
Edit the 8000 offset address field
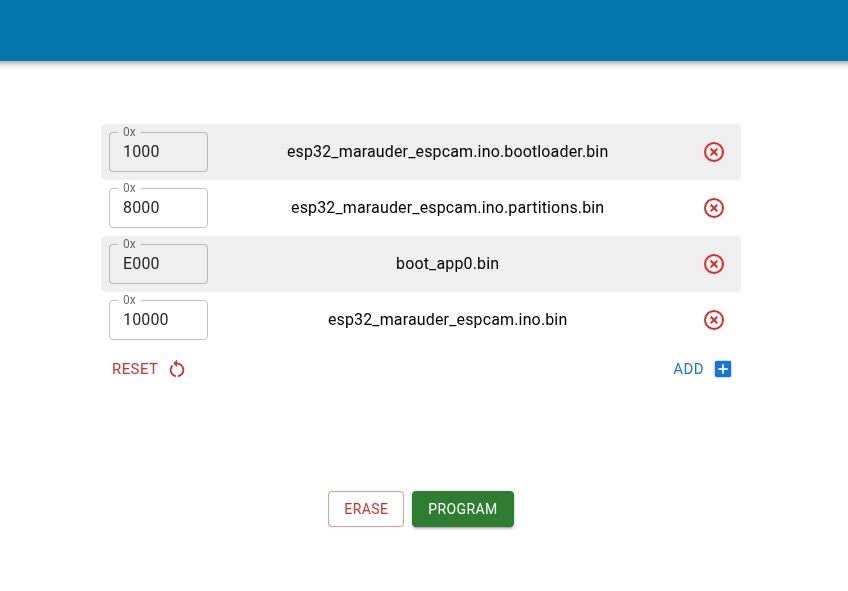[158, 208]
